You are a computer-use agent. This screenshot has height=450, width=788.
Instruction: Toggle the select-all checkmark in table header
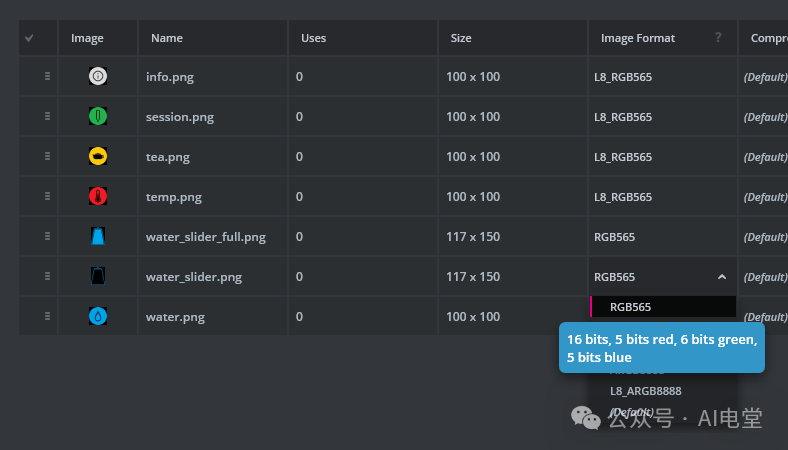click(29, 38)
